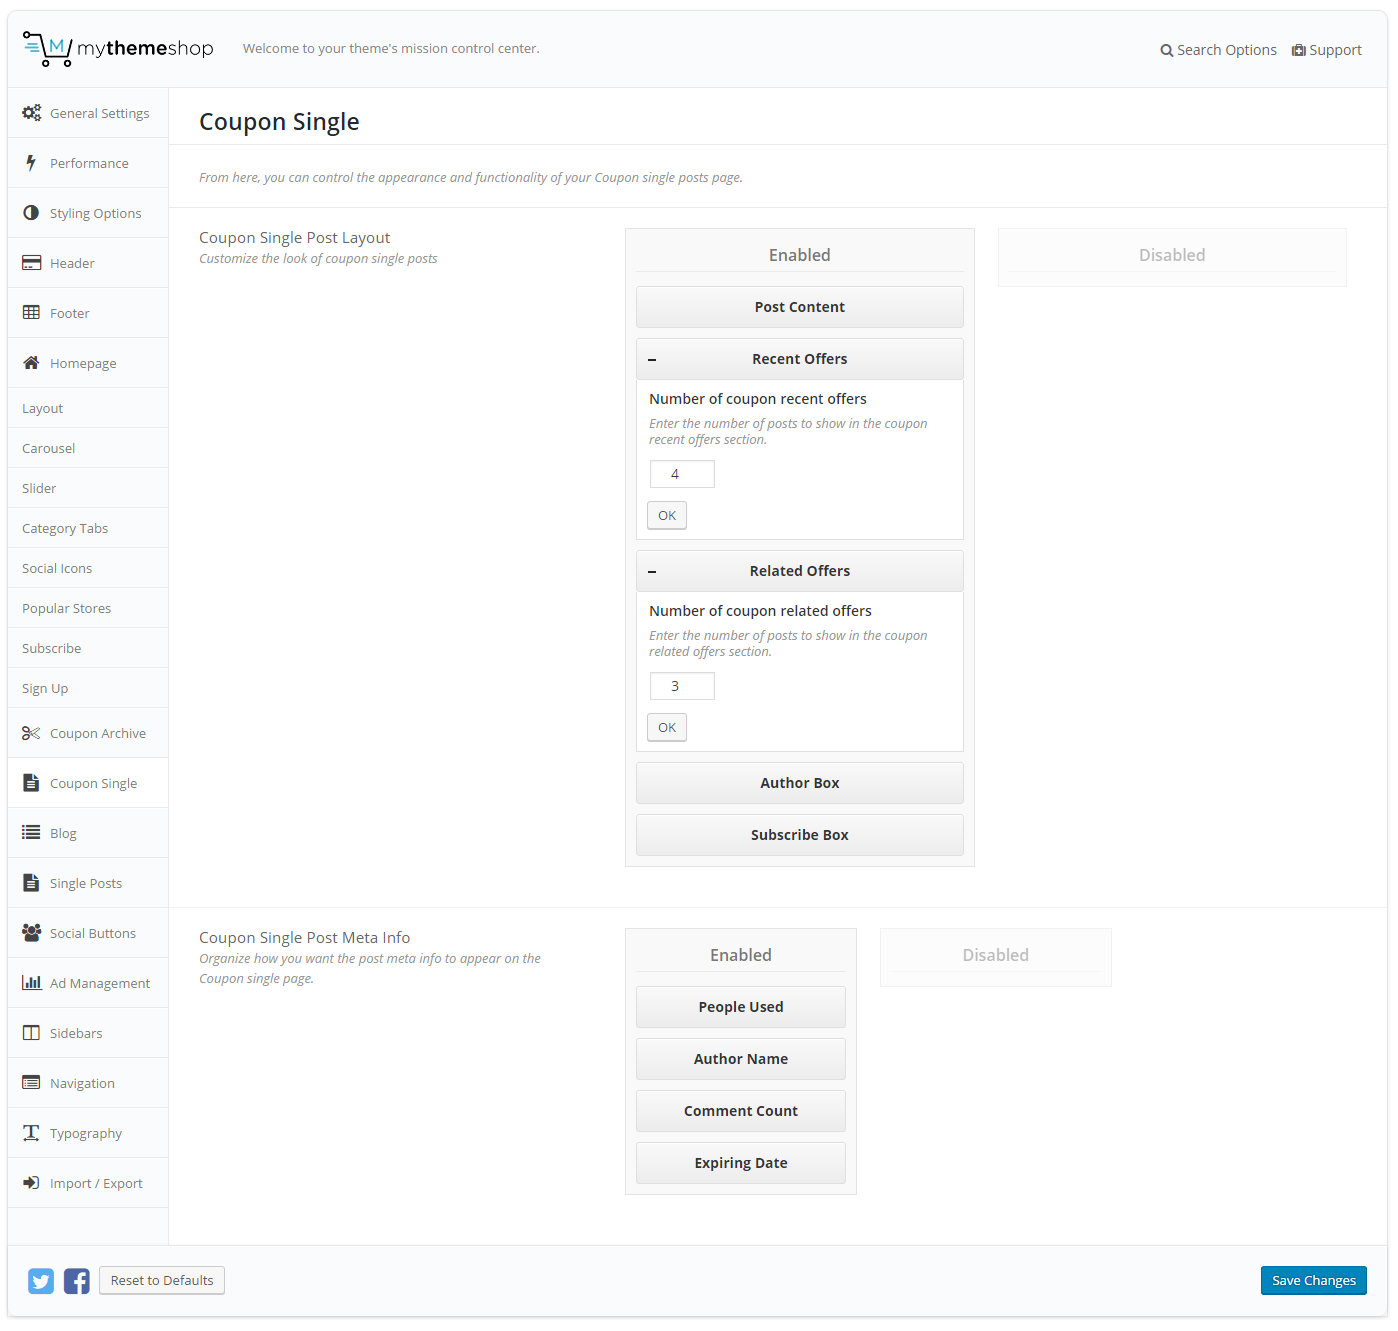Select the People Used meta item

click(740, 1007)
